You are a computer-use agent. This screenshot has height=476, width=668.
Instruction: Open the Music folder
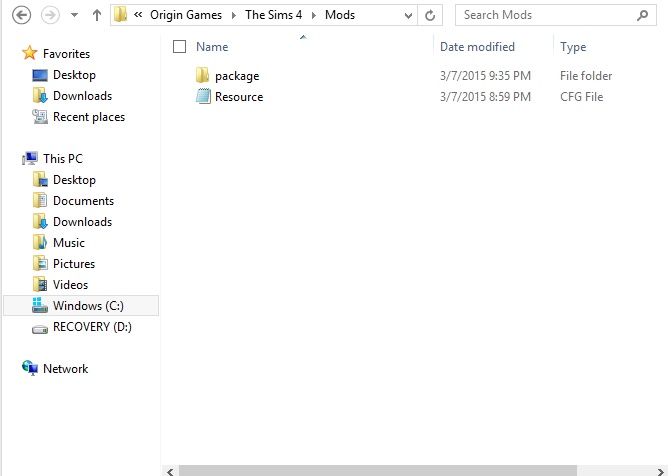(x=69, y=242)
